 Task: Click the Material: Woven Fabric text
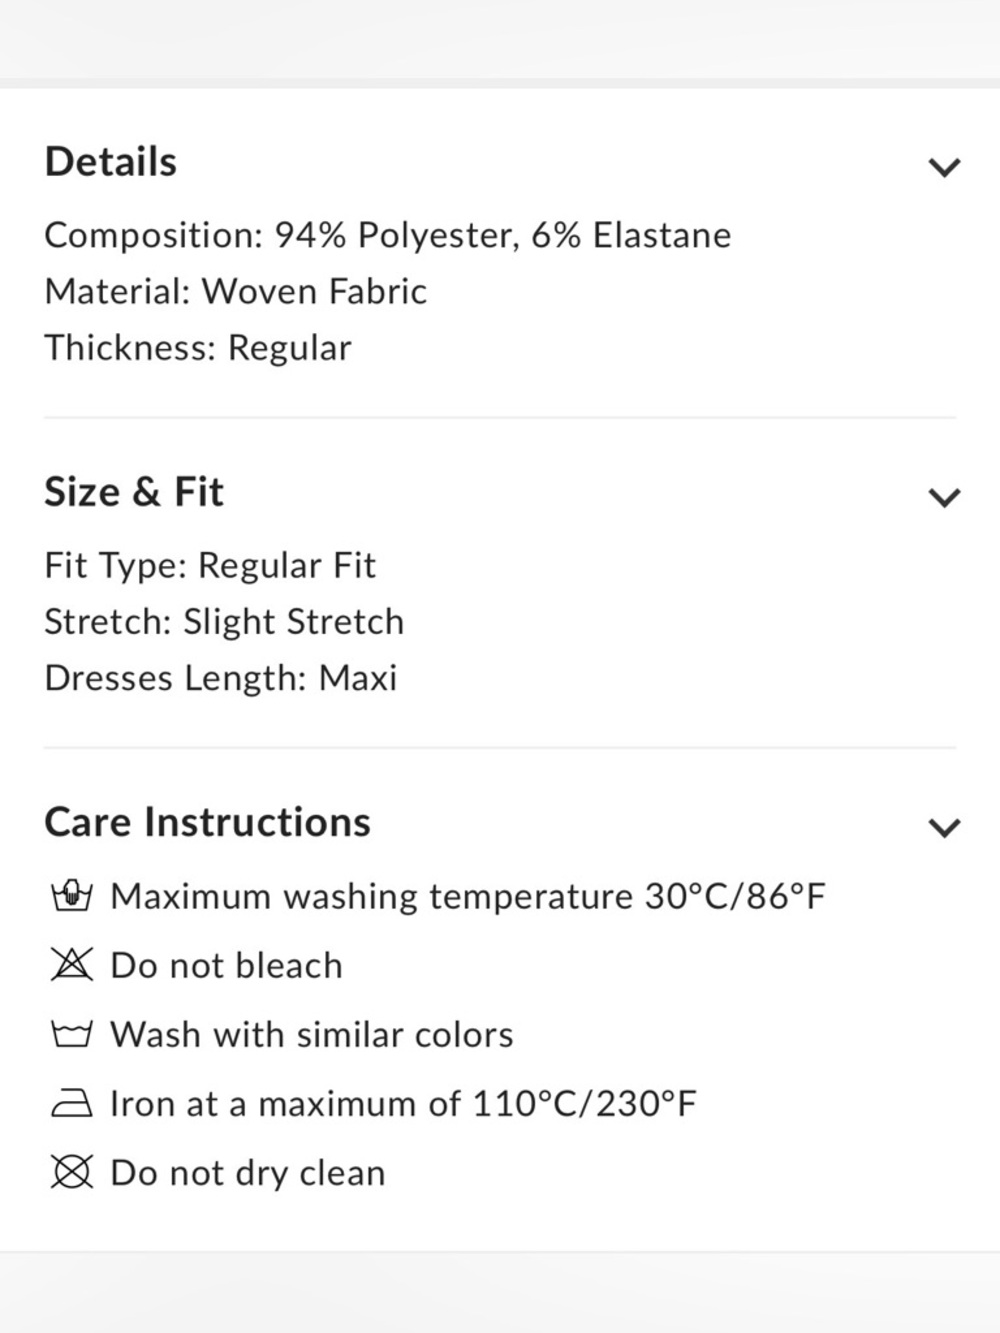(236, 292)
